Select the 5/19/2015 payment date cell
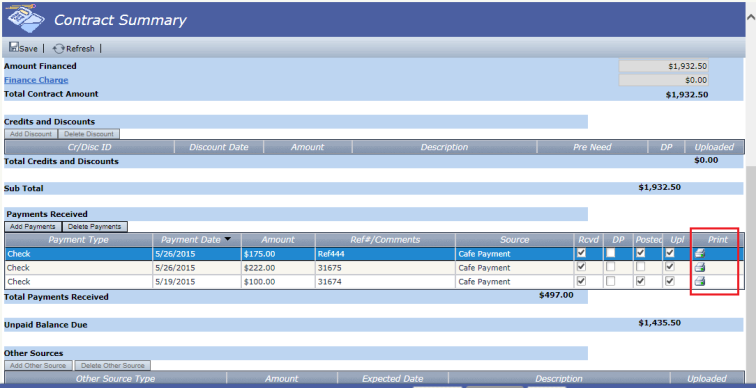 (197, 282)
